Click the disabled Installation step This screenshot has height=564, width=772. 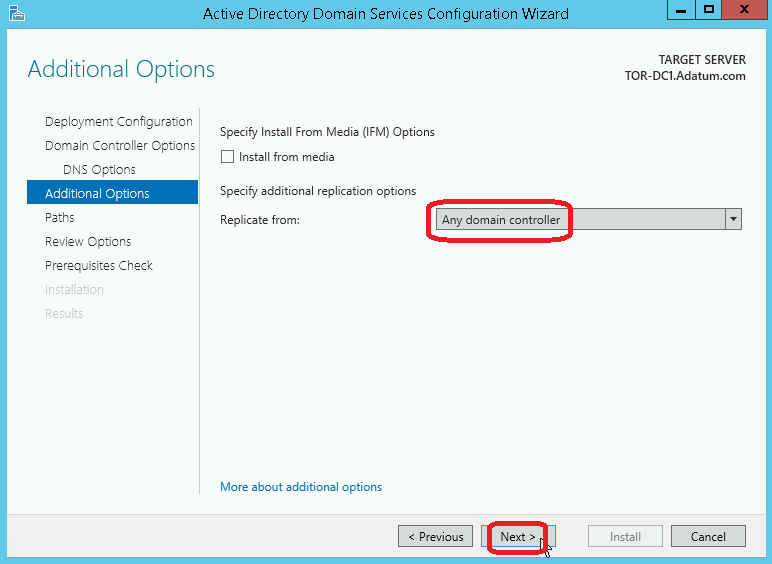click(74, 289)
